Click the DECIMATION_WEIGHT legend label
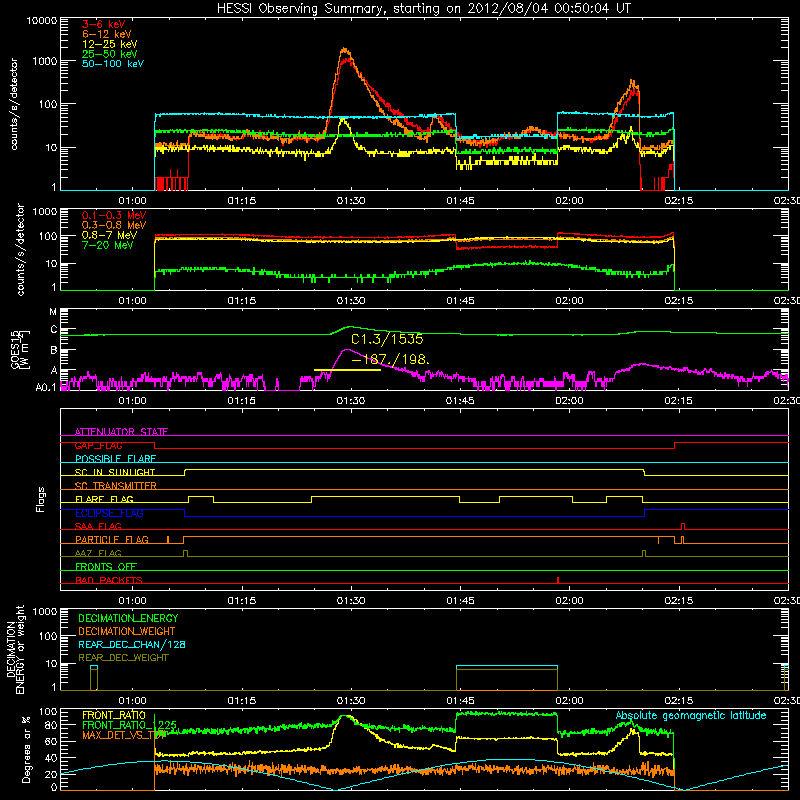The height and width of the screenshot is (800, 800). coord(127,632)
